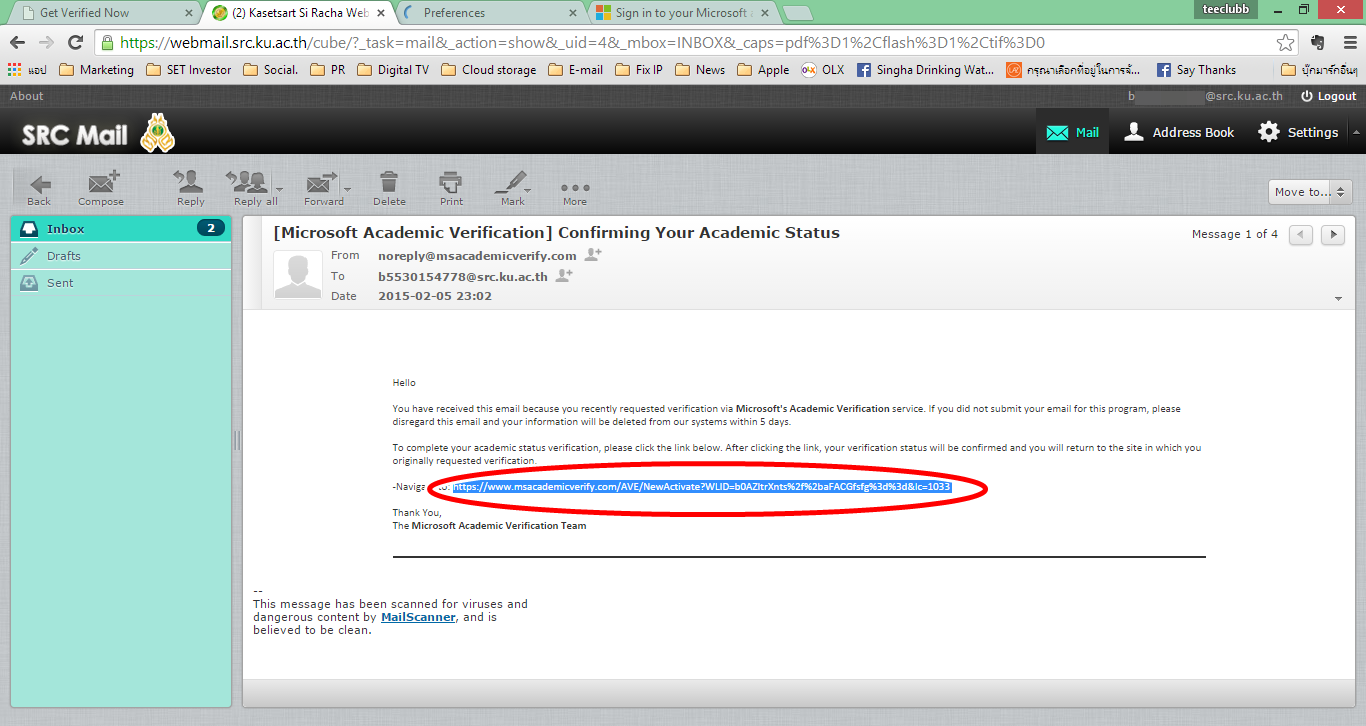Open Apple bookmarks folder
Viewport: 1366px width, 726px height.
click(763, 70)
